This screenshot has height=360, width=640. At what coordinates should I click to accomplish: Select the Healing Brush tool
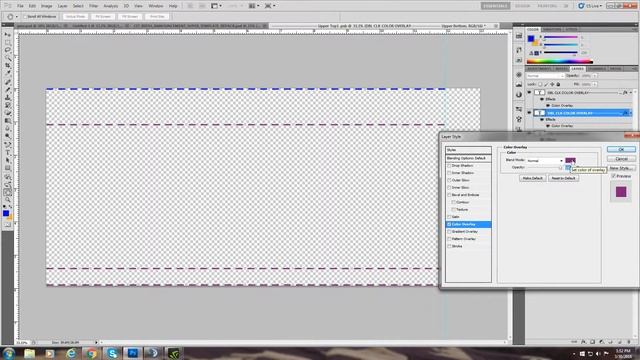pyautogui.click(x=8, y=82)
